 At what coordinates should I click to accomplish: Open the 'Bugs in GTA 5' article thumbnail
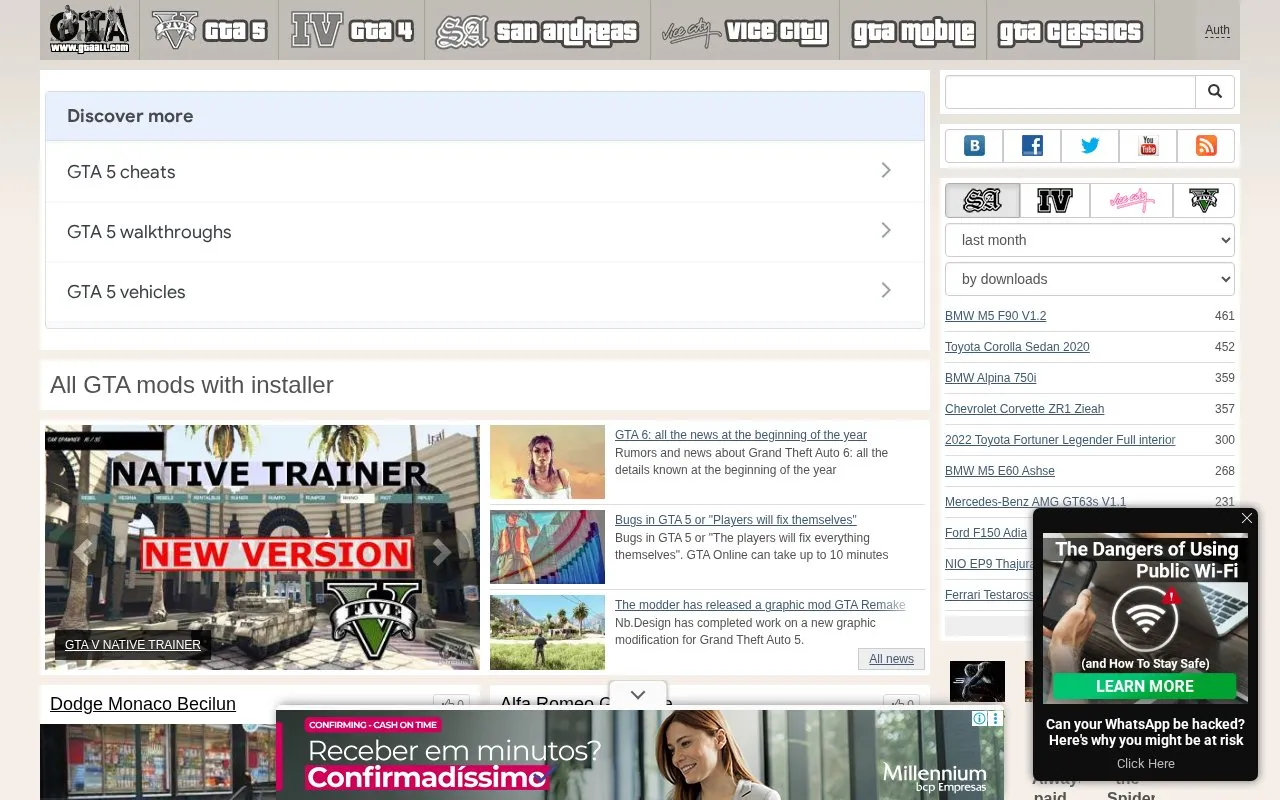547,547
